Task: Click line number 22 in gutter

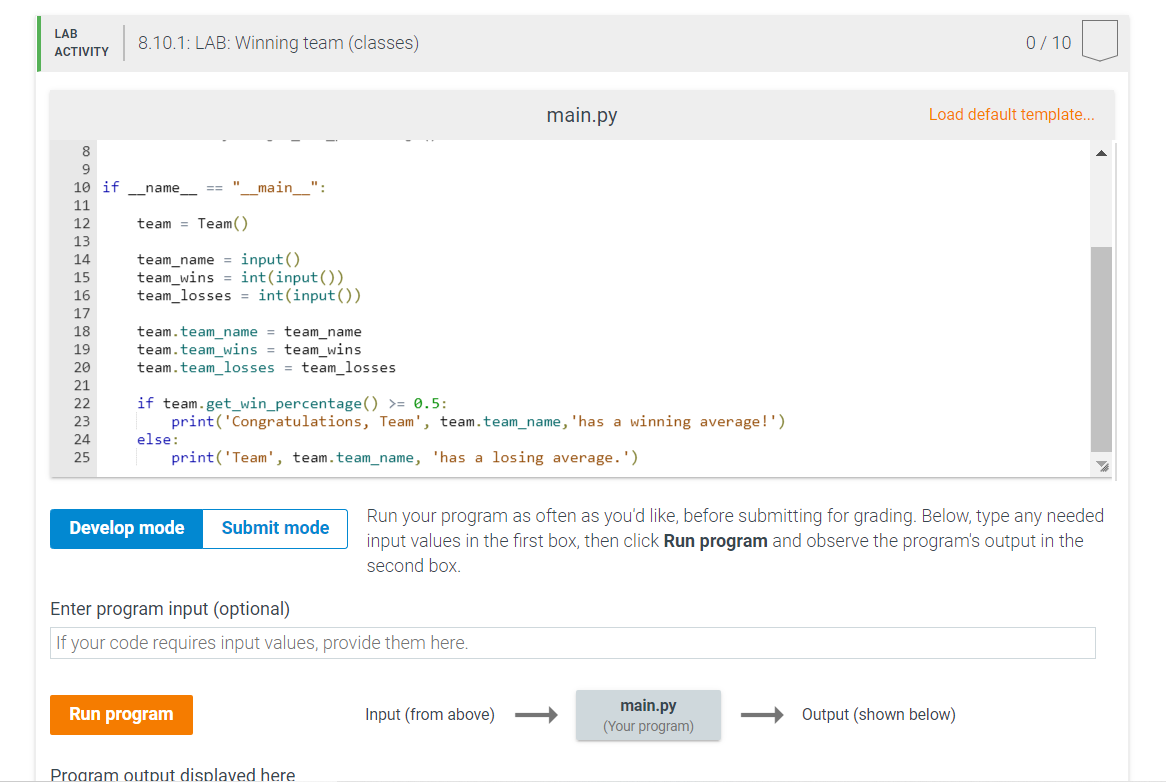Action: click(x=82, y=404)
